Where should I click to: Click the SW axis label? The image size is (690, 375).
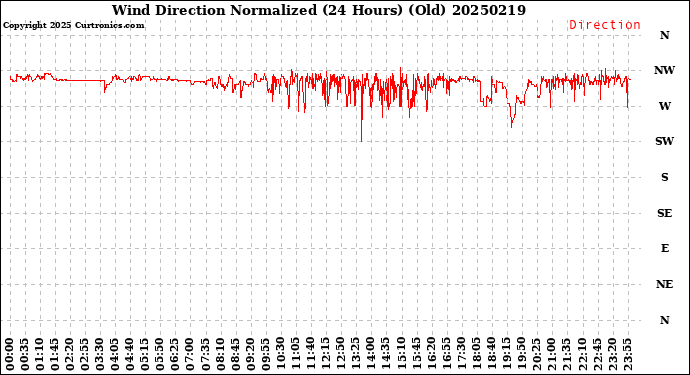pyautogui.click(x=664, y=141)
